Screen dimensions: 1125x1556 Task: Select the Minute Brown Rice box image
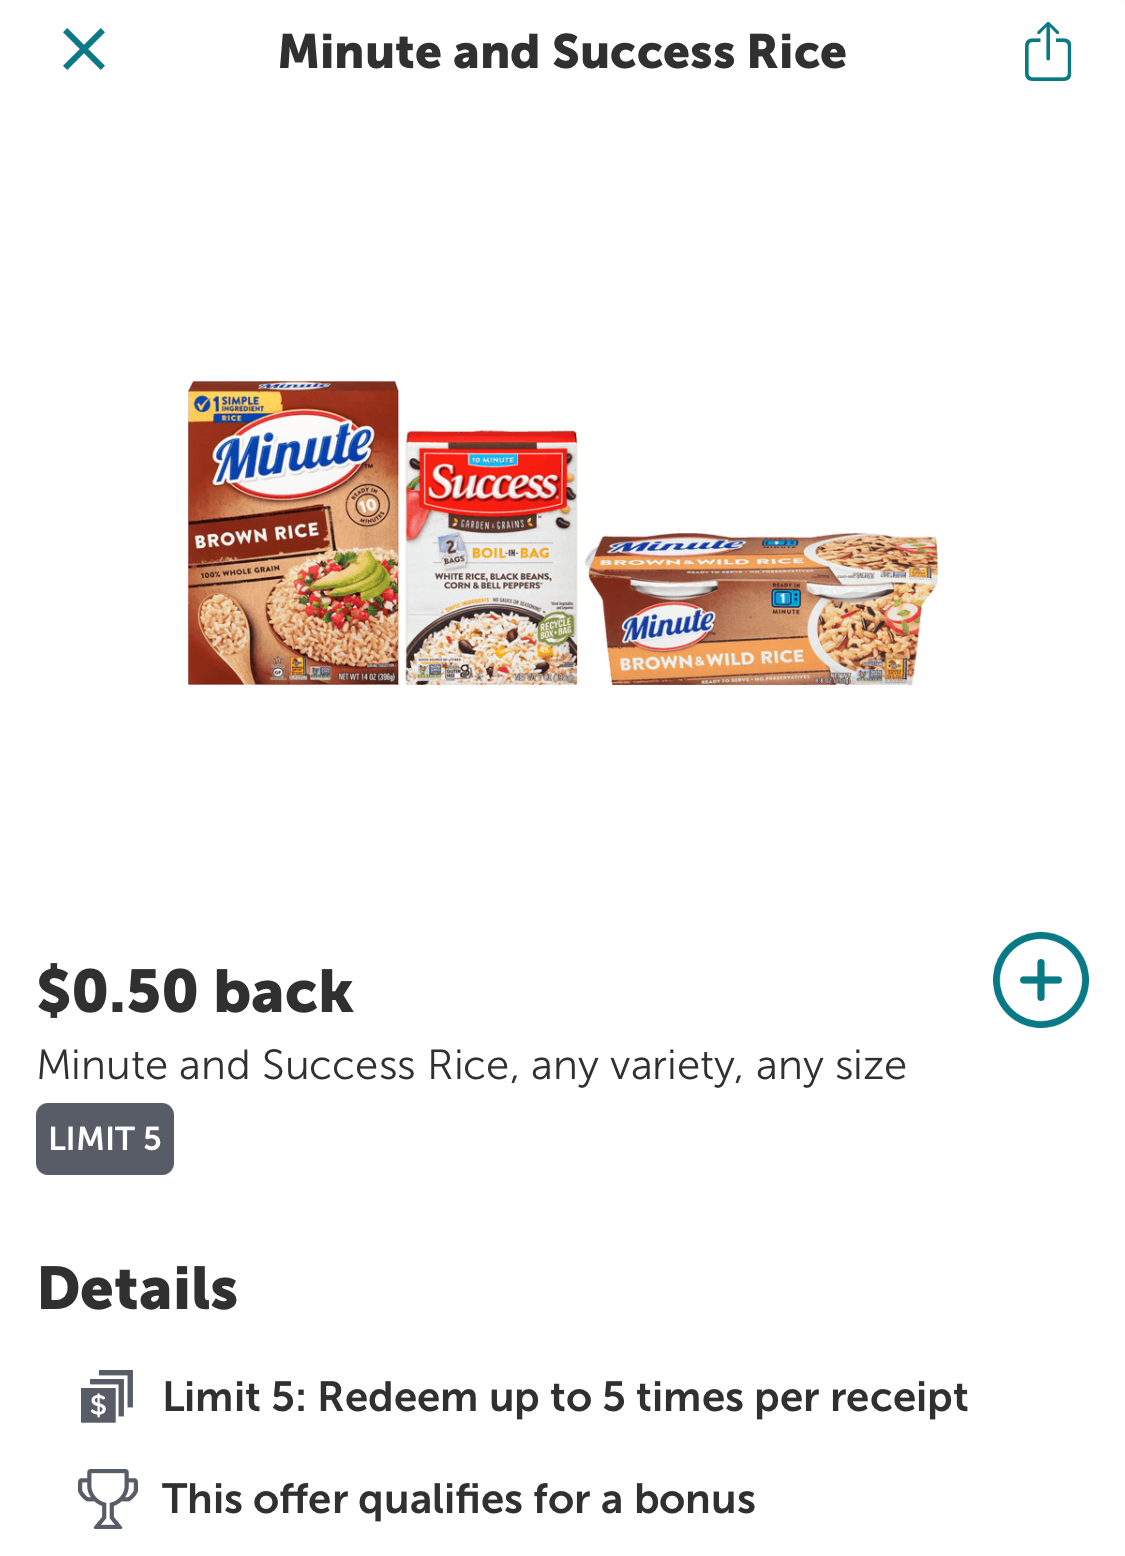[293, 533]
